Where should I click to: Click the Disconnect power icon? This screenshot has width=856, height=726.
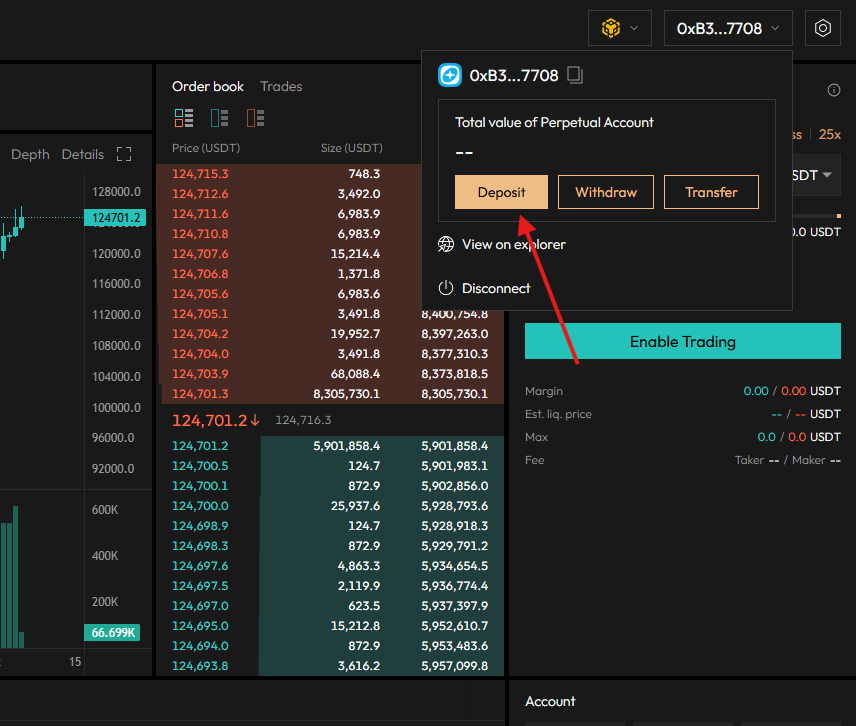[446, 288]
